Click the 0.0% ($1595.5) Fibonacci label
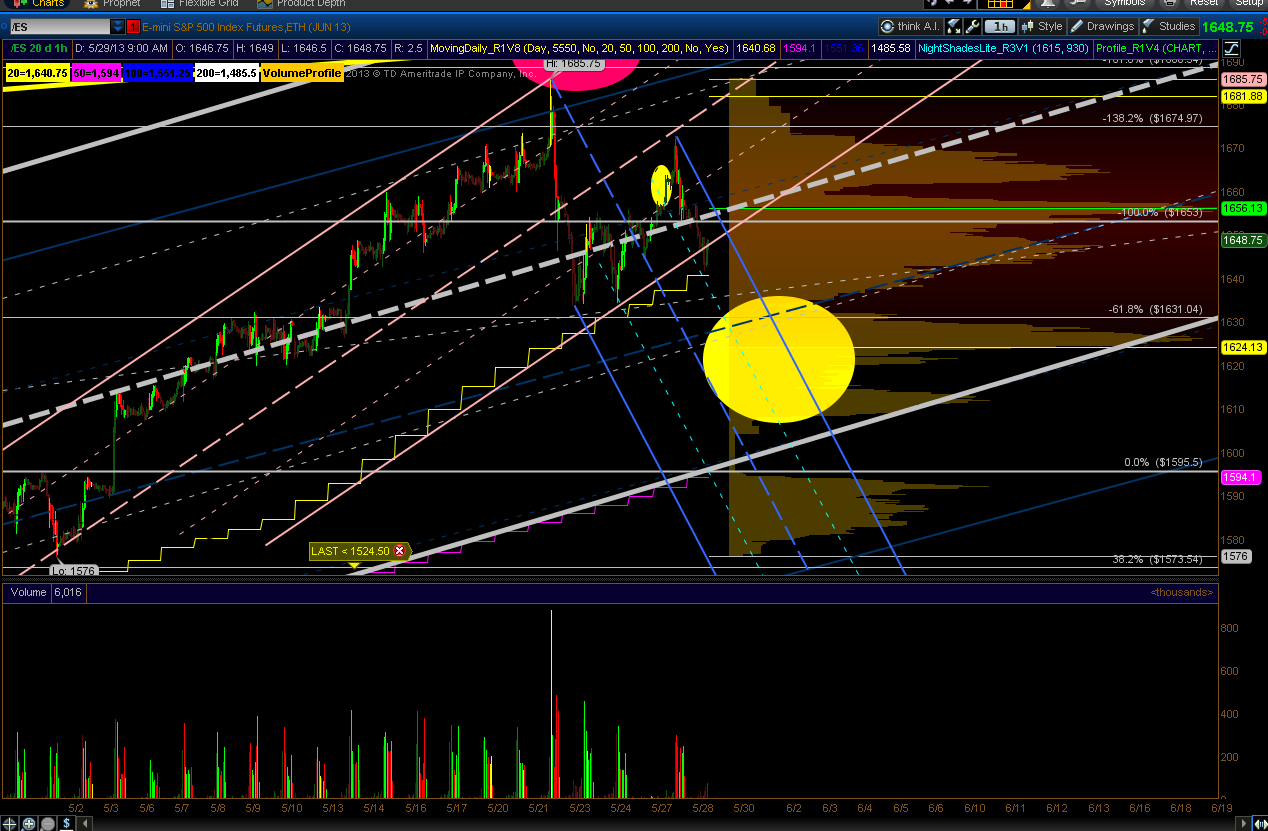Image resolution: width=1268 pixels, height=831 pixels. point(1162,462)
